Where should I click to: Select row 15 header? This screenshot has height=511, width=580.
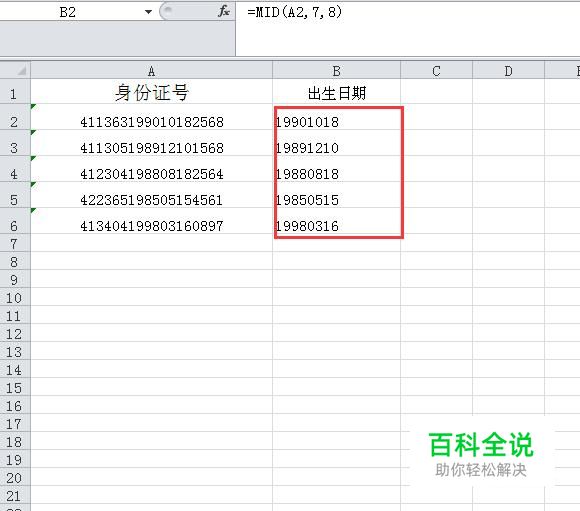pos(15,387)
